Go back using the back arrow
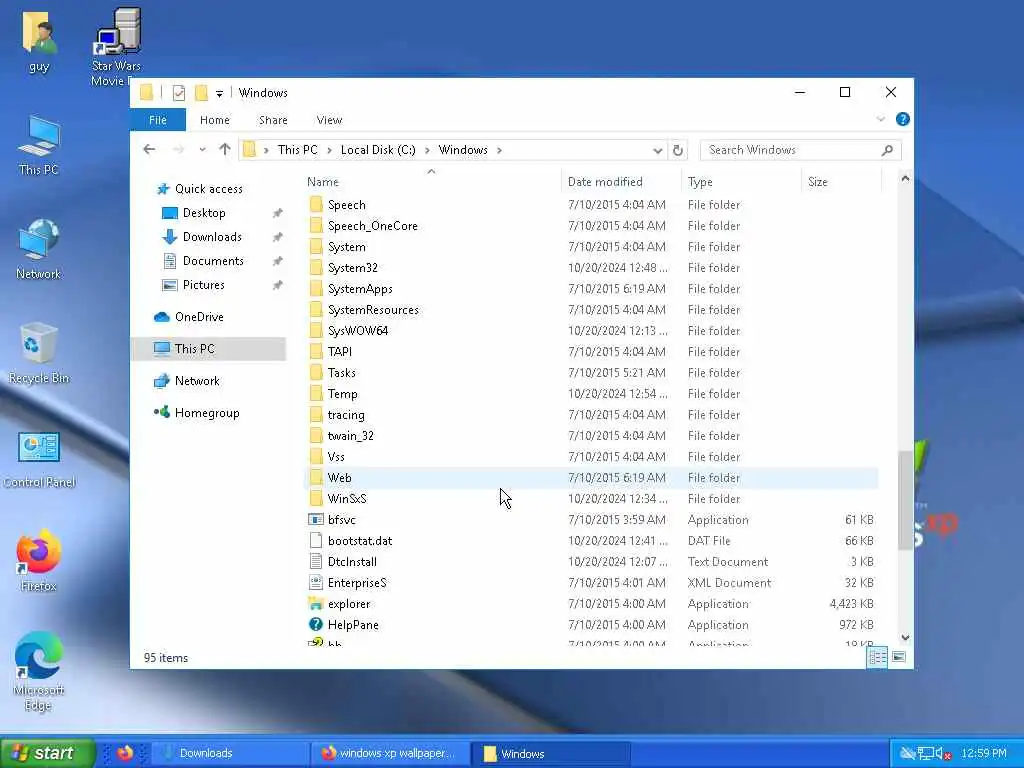 tap(150, 150)
